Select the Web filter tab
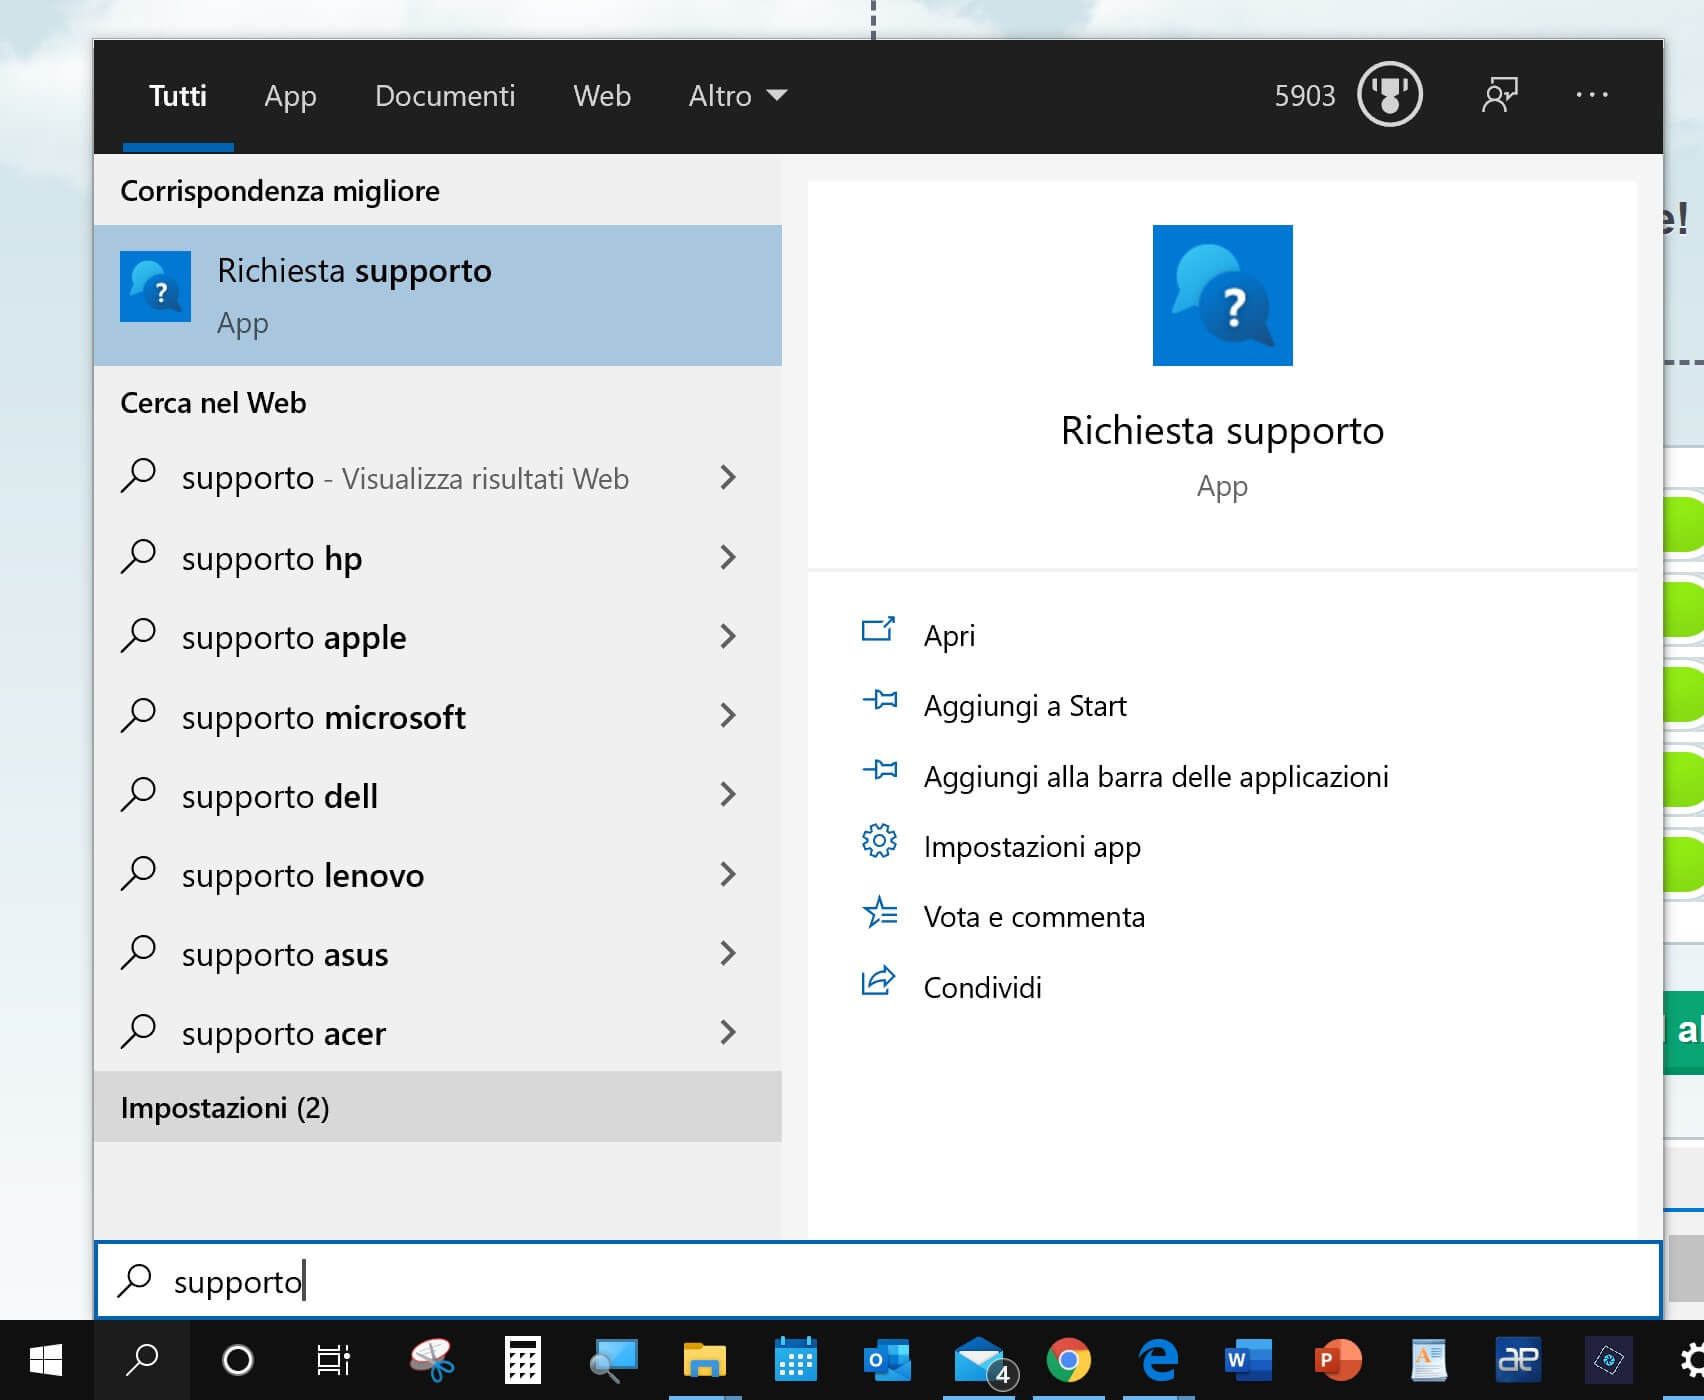The width and height of the screenshot is (1704, 1400). (602, 96)
